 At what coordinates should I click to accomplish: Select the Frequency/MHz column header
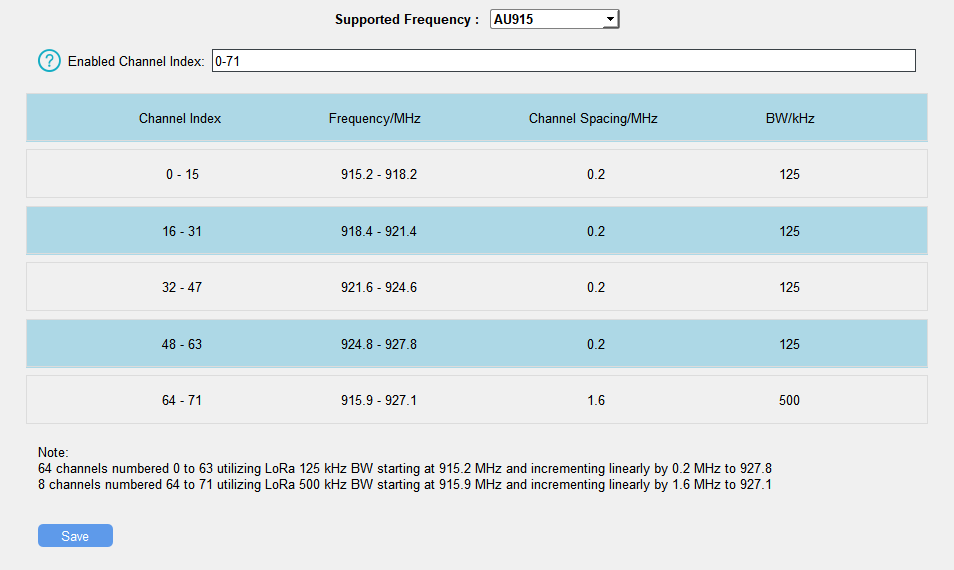point(375,118)
